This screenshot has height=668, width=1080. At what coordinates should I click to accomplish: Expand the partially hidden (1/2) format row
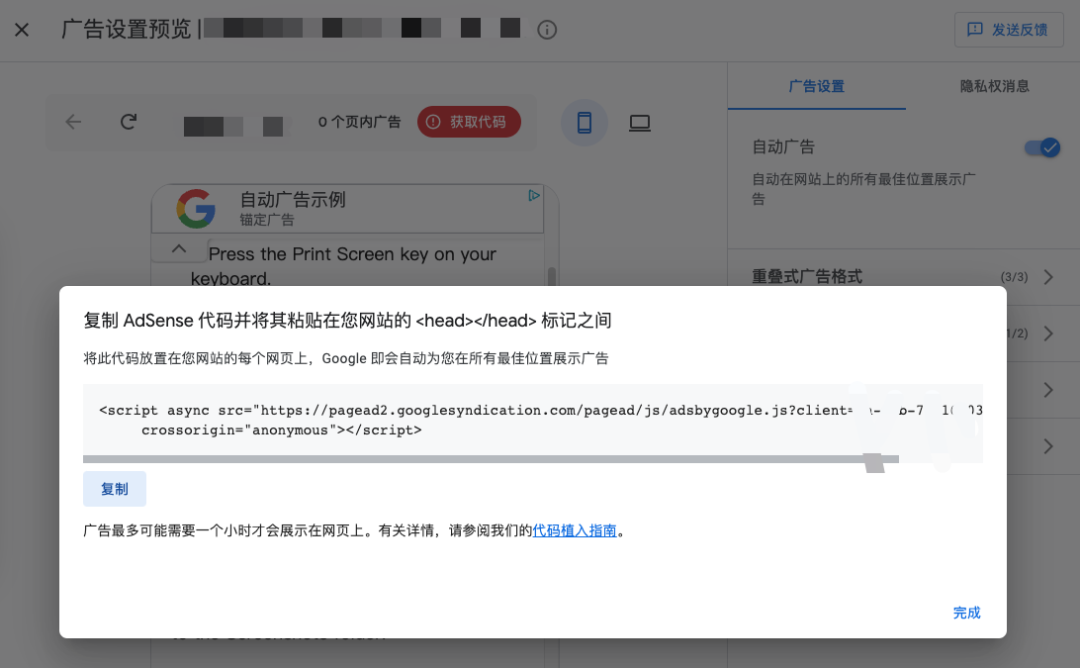(x=1047, y=334)
